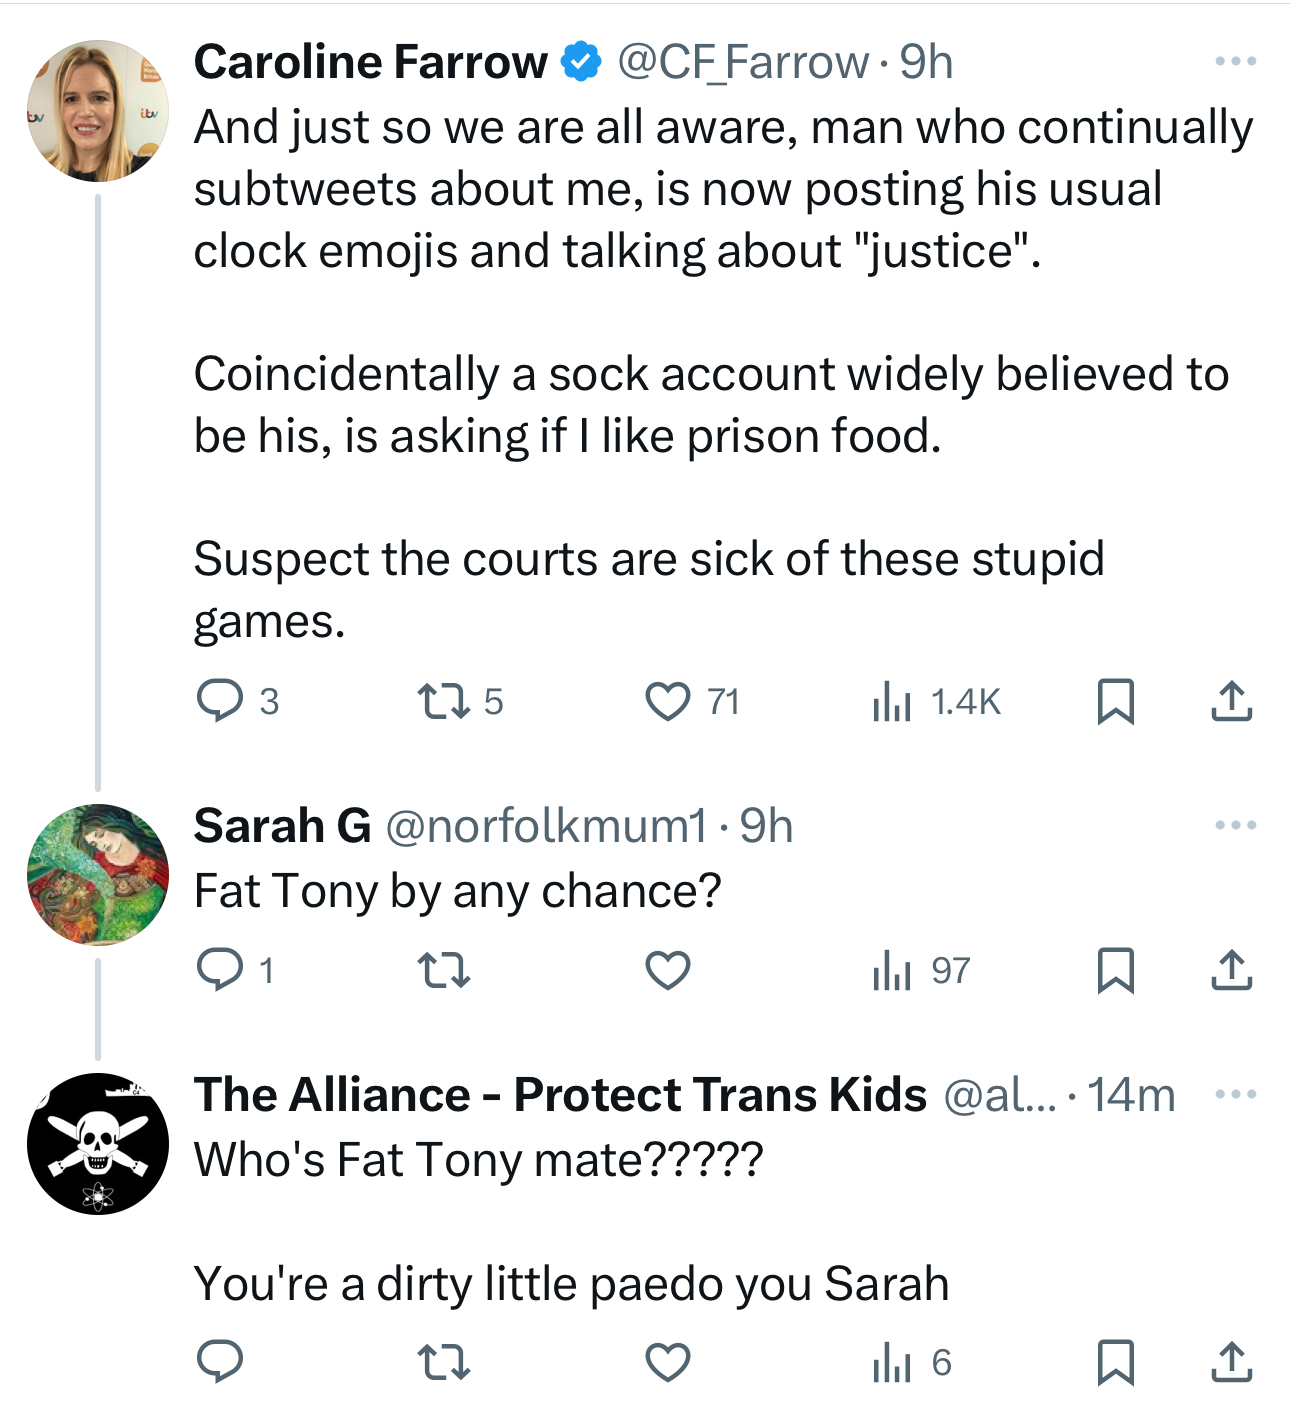Bookmark Caroline Farrow's tweet
The height and width of the screenshot is (1426, 1290).
pos(1115,701)
